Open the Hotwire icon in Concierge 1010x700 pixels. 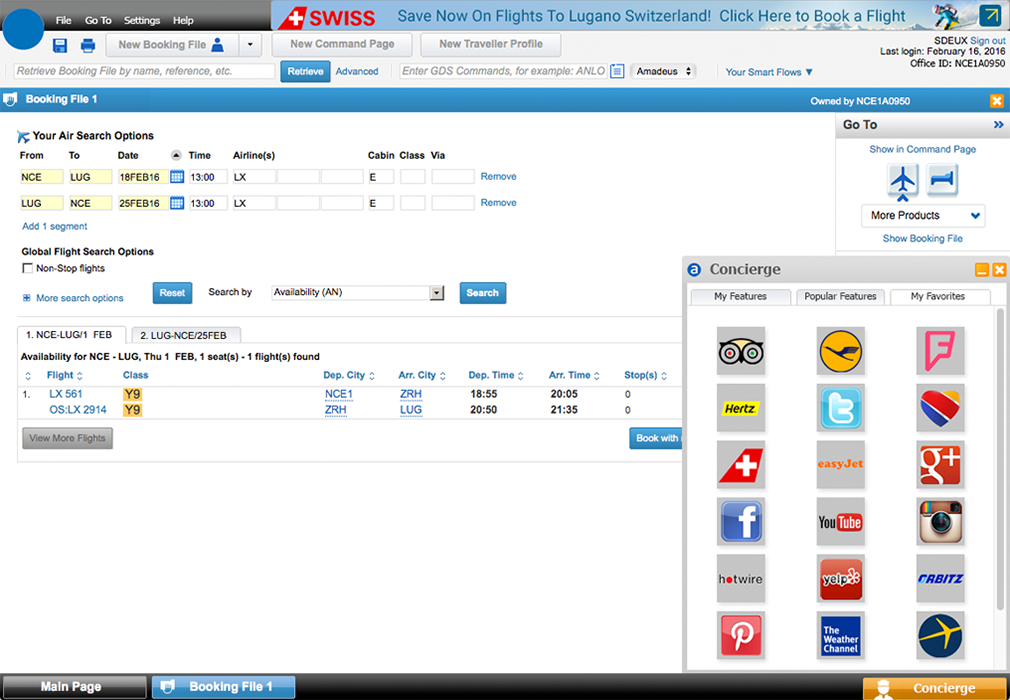741,578
